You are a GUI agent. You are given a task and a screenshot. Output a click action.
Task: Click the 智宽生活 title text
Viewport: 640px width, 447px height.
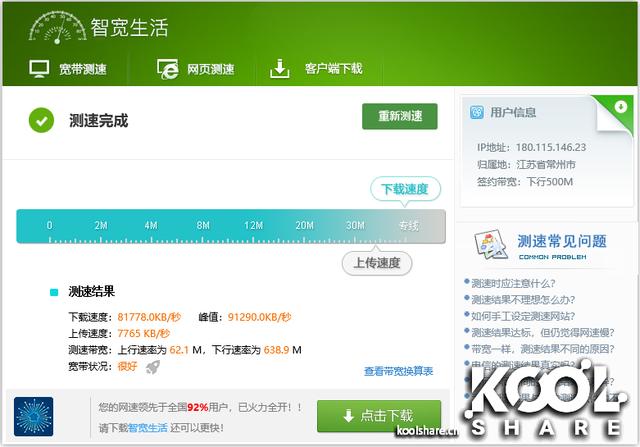pos(129,27)
